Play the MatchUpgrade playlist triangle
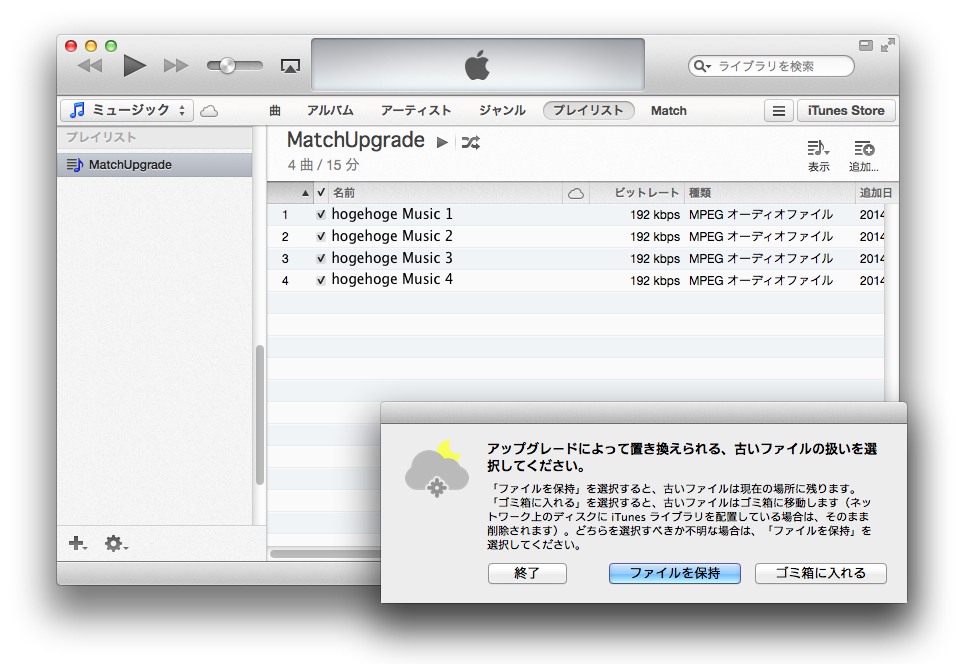This screenshot has width=956, height=664. click(442, 143)
